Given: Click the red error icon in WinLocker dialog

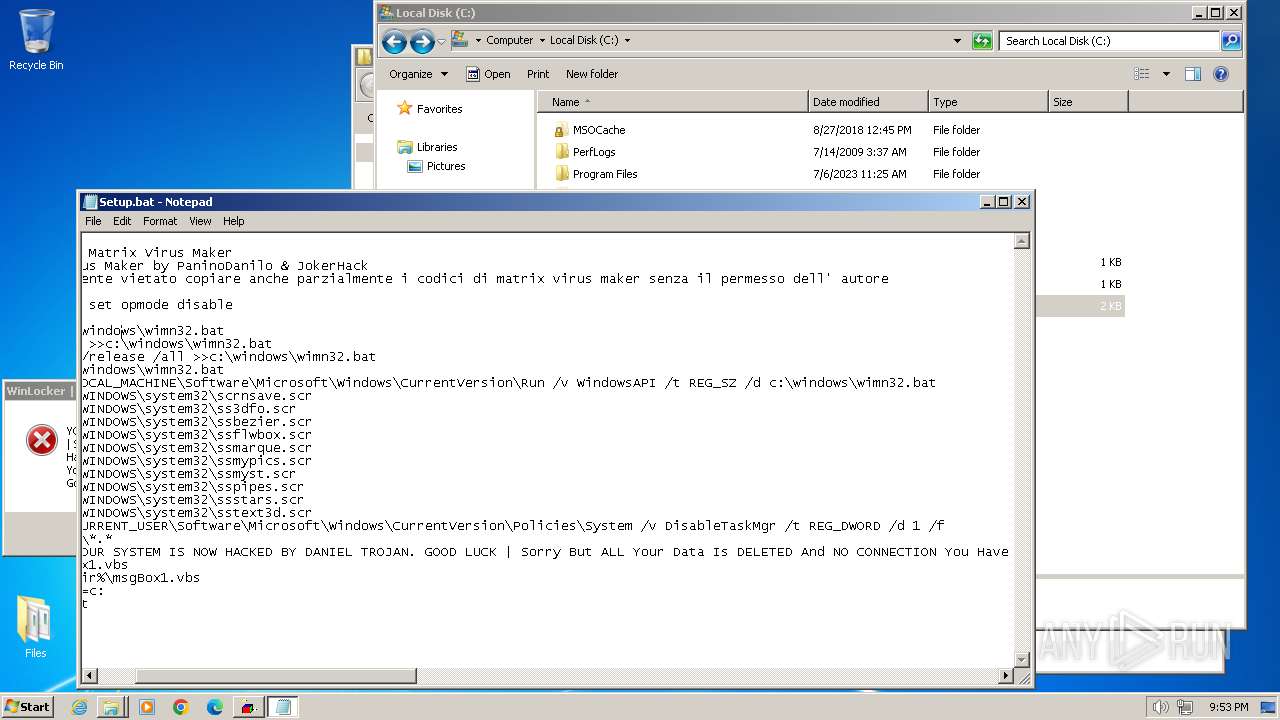Looking at the screenshot, I should pos(41,440).
